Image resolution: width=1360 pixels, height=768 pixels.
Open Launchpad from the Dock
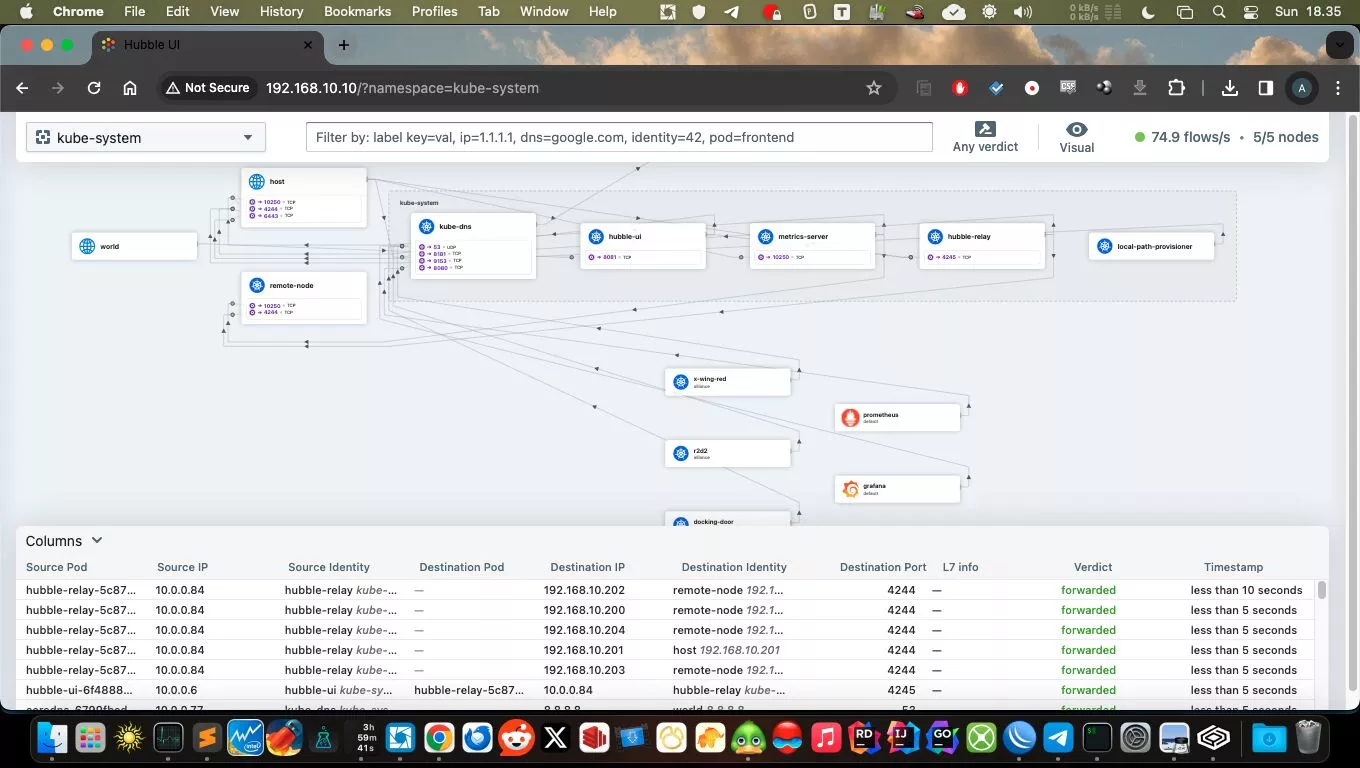click(x=90, y=739)
